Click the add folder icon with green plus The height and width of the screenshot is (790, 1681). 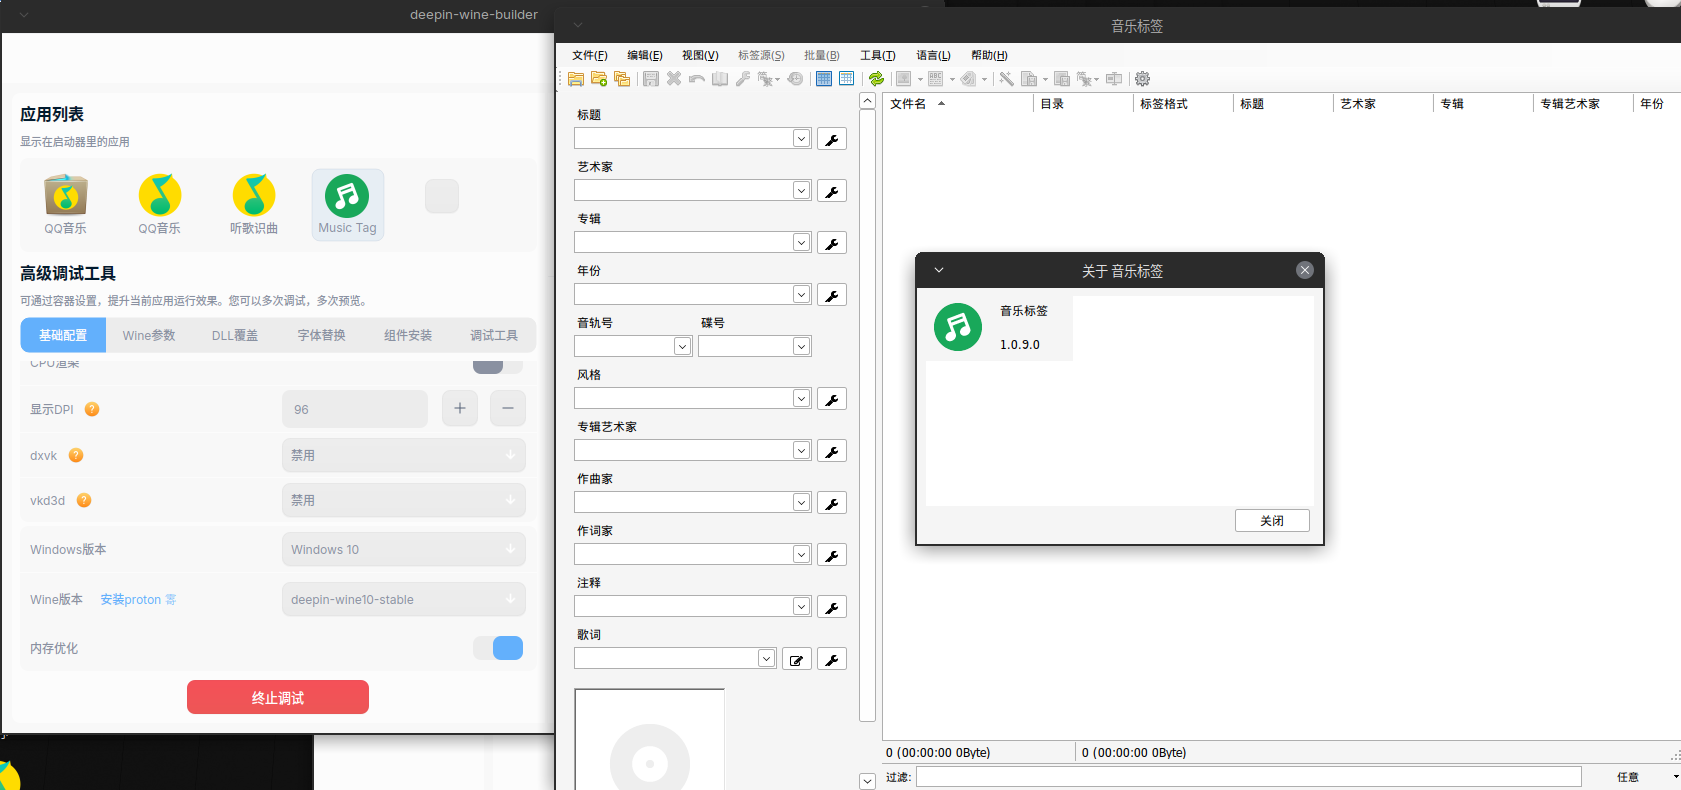599,79
